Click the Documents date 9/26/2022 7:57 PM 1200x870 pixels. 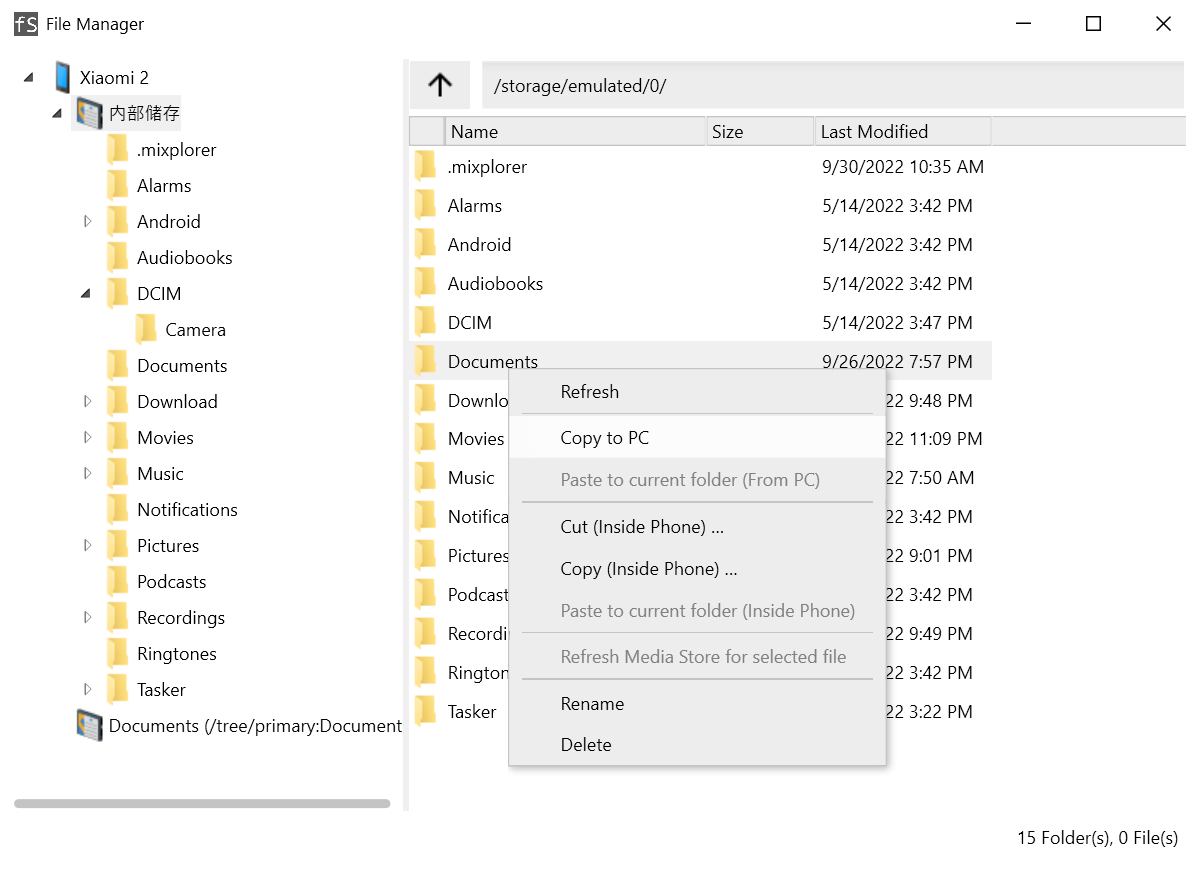click(897, 361)
